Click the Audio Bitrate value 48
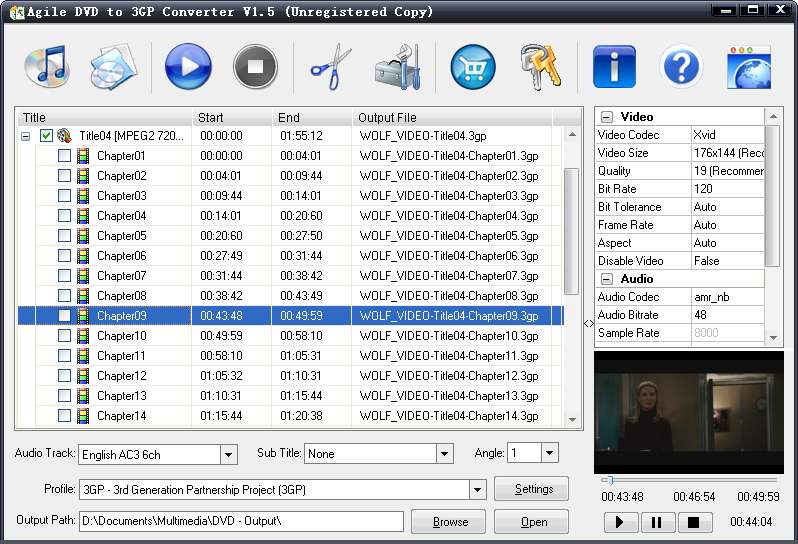The width and height of the screenshot is (798, 544). pos(727,314)
